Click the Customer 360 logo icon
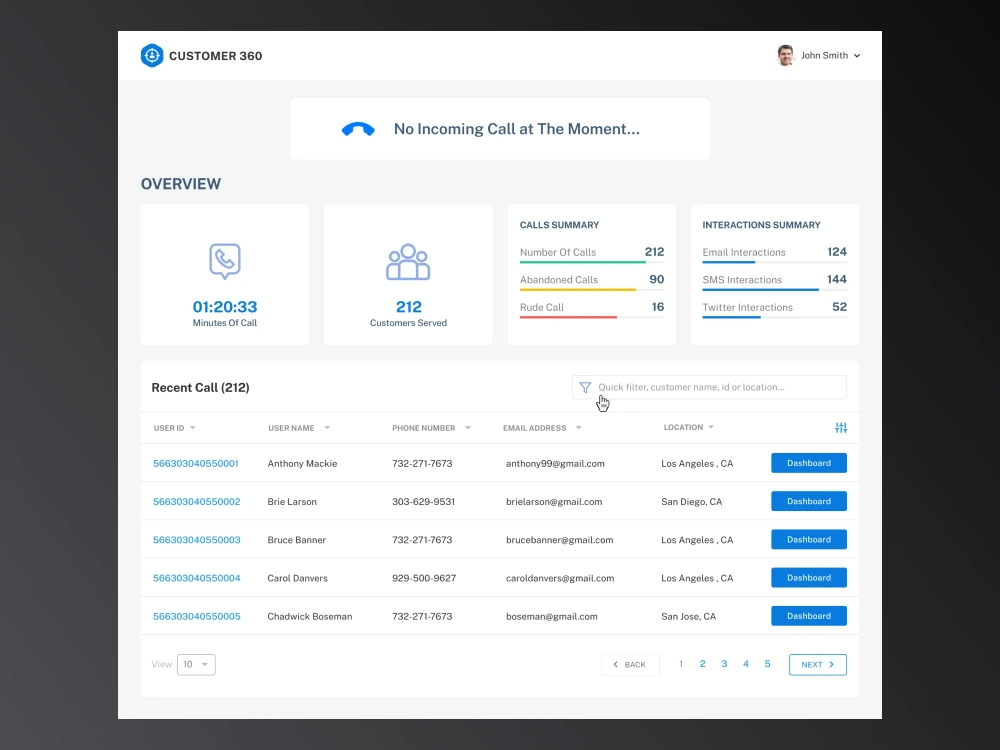Image resolution: width=1000 pixels, height=750 pixels. tap(152, 55)
